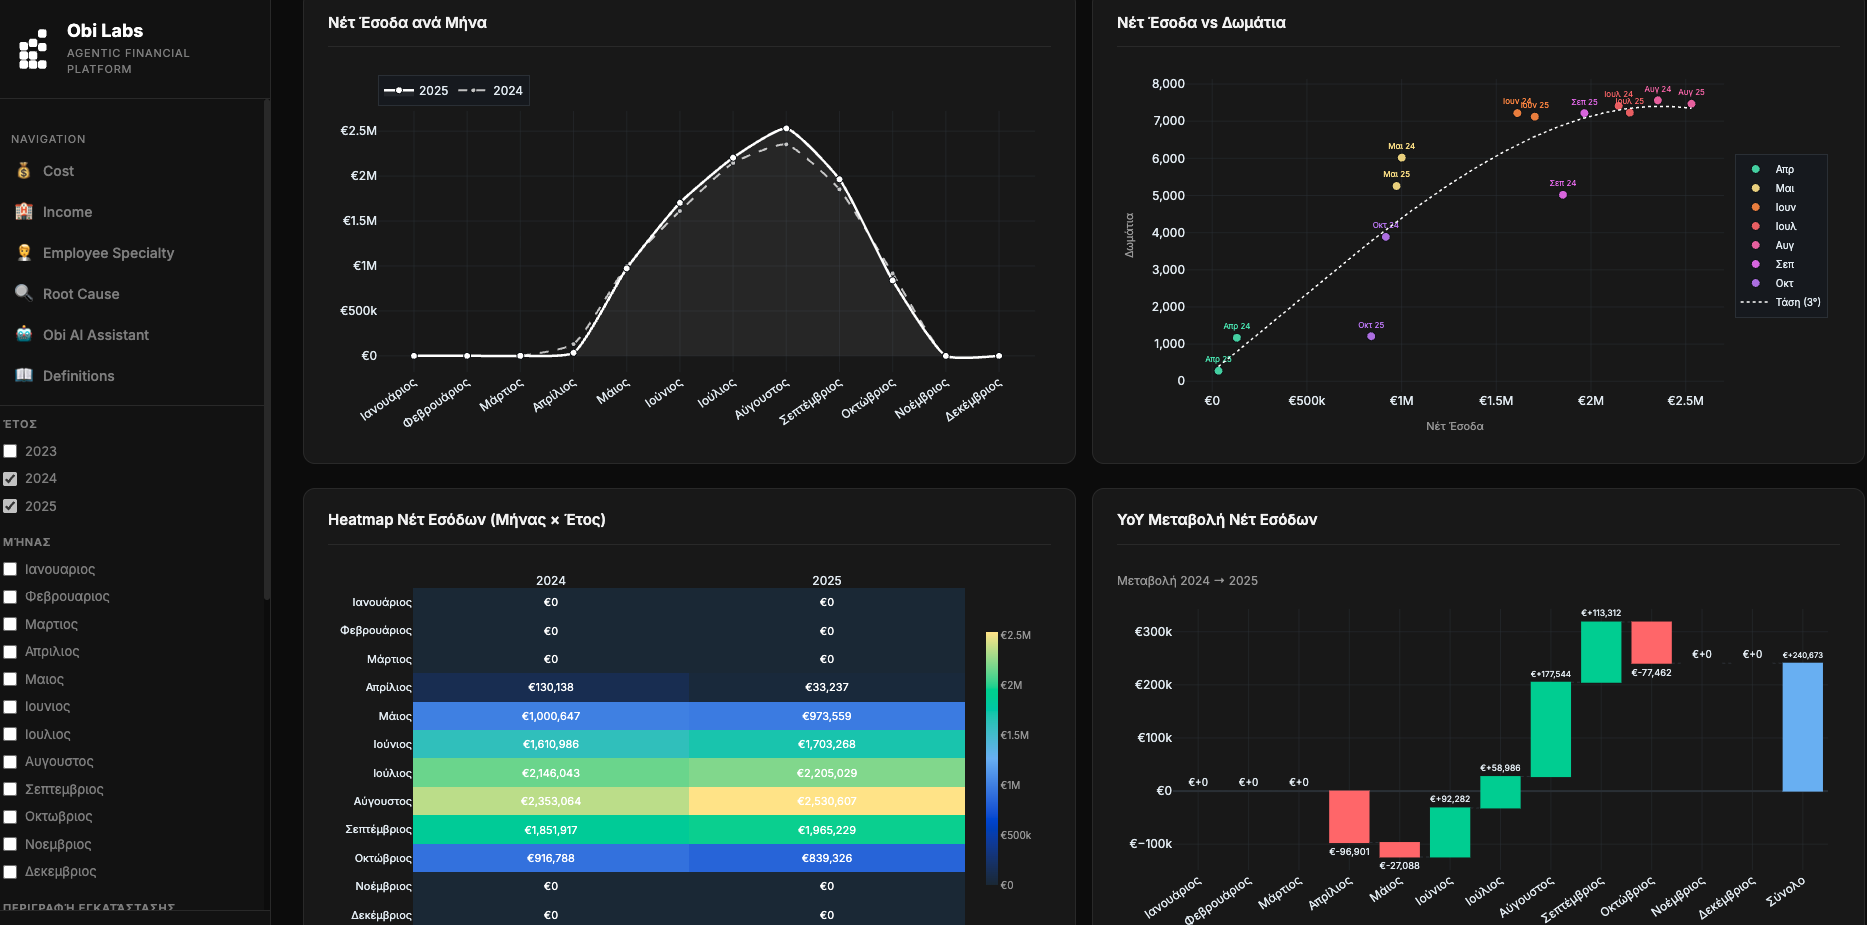1867x925 pixels.
Task: Toggle the 2024 series in line chart legend
Action: pyautogui.click(x=491, y=90)
